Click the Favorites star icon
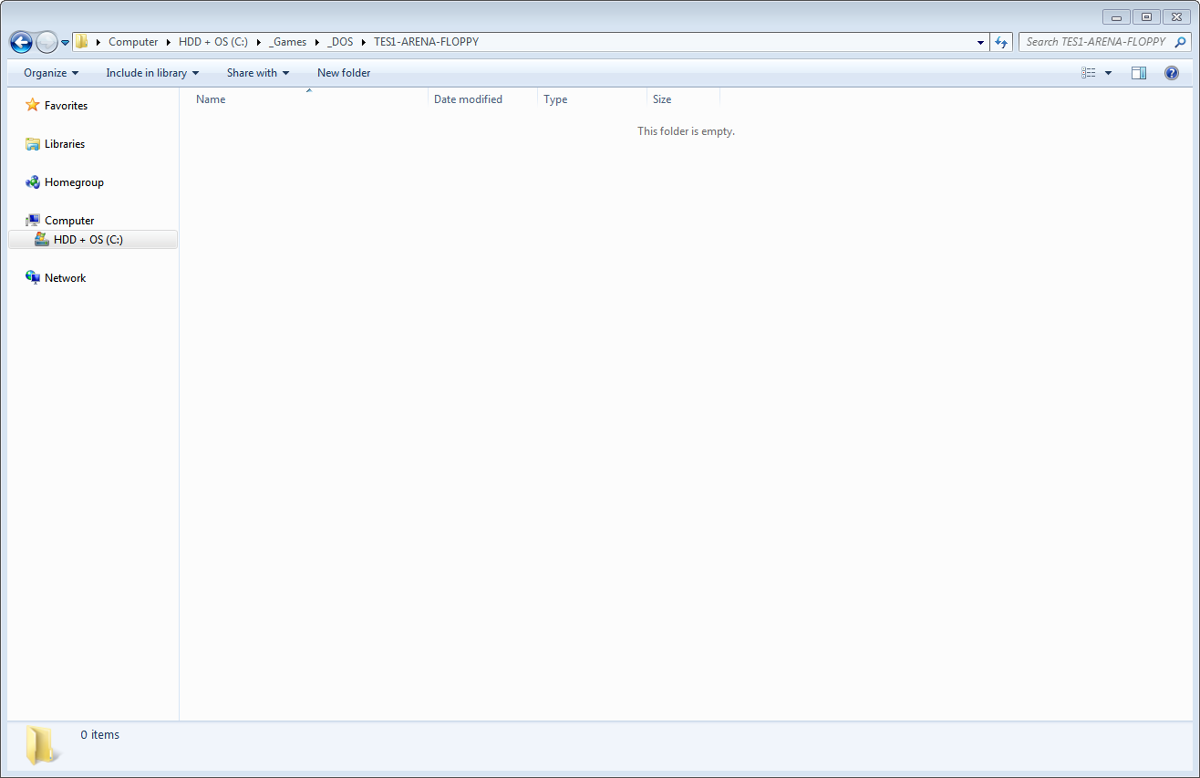The height and width of the screenshot is (778, 1200). tap(32, 105)
